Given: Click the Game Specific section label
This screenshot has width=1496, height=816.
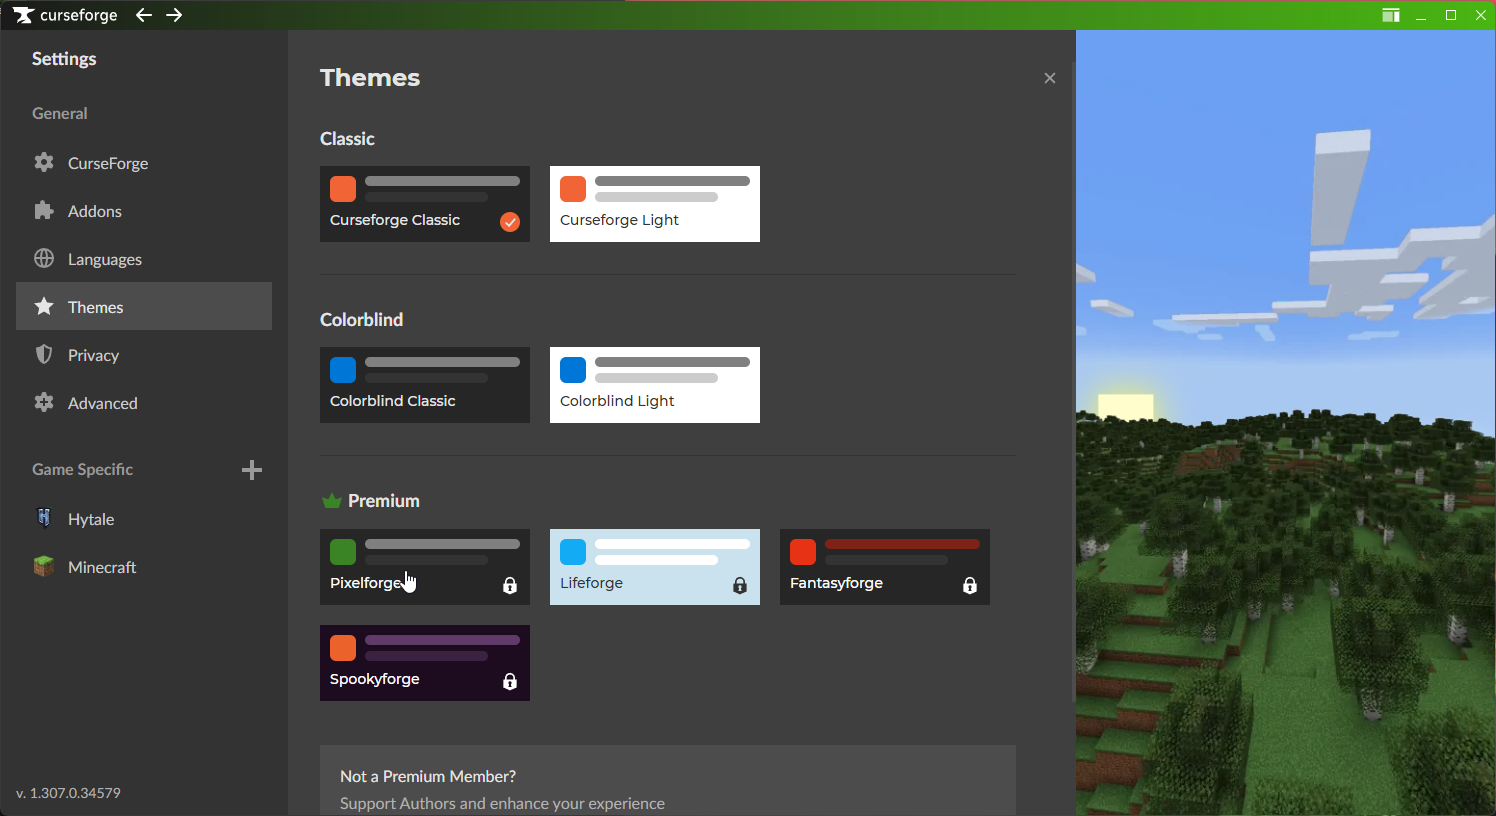Looking at the screenshot, I should (83, 469).
